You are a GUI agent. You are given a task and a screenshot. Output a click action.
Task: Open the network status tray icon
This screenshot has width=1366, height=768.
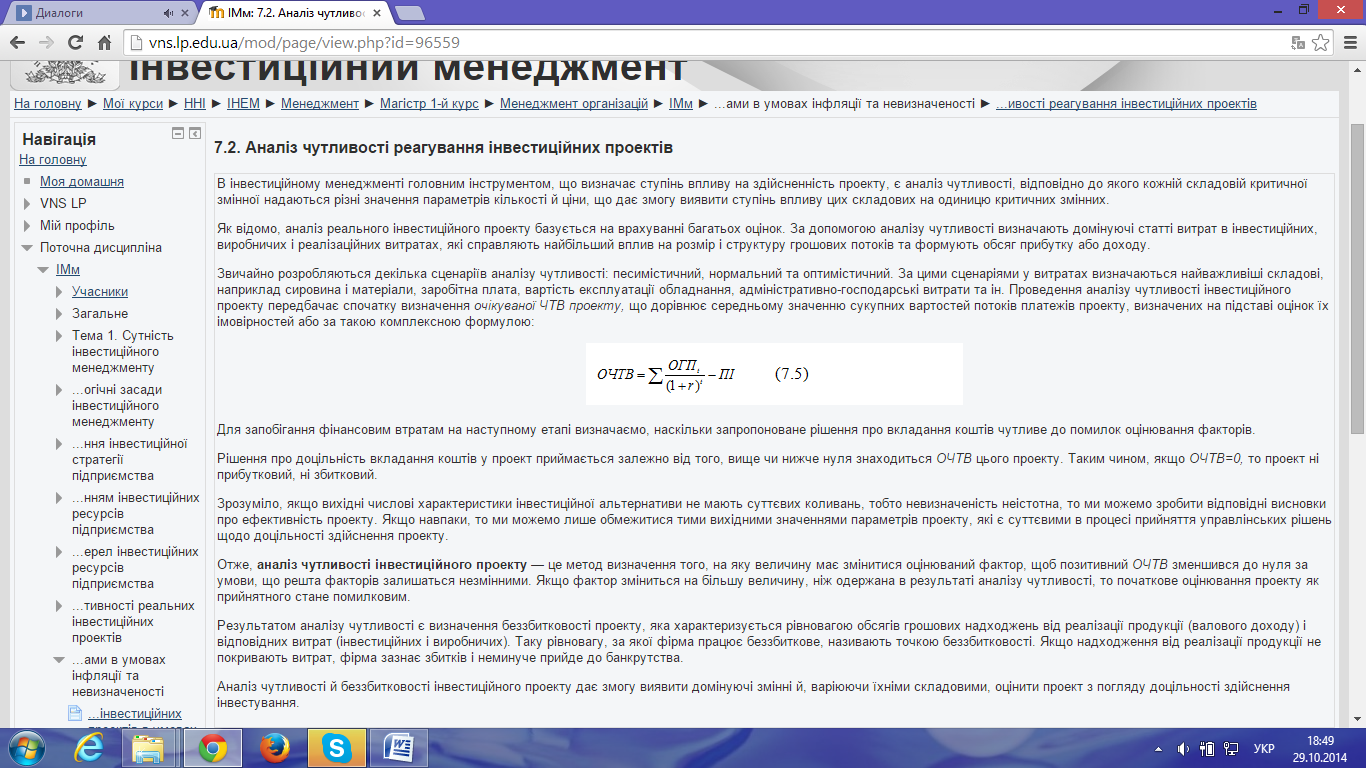click(1229, 748)
